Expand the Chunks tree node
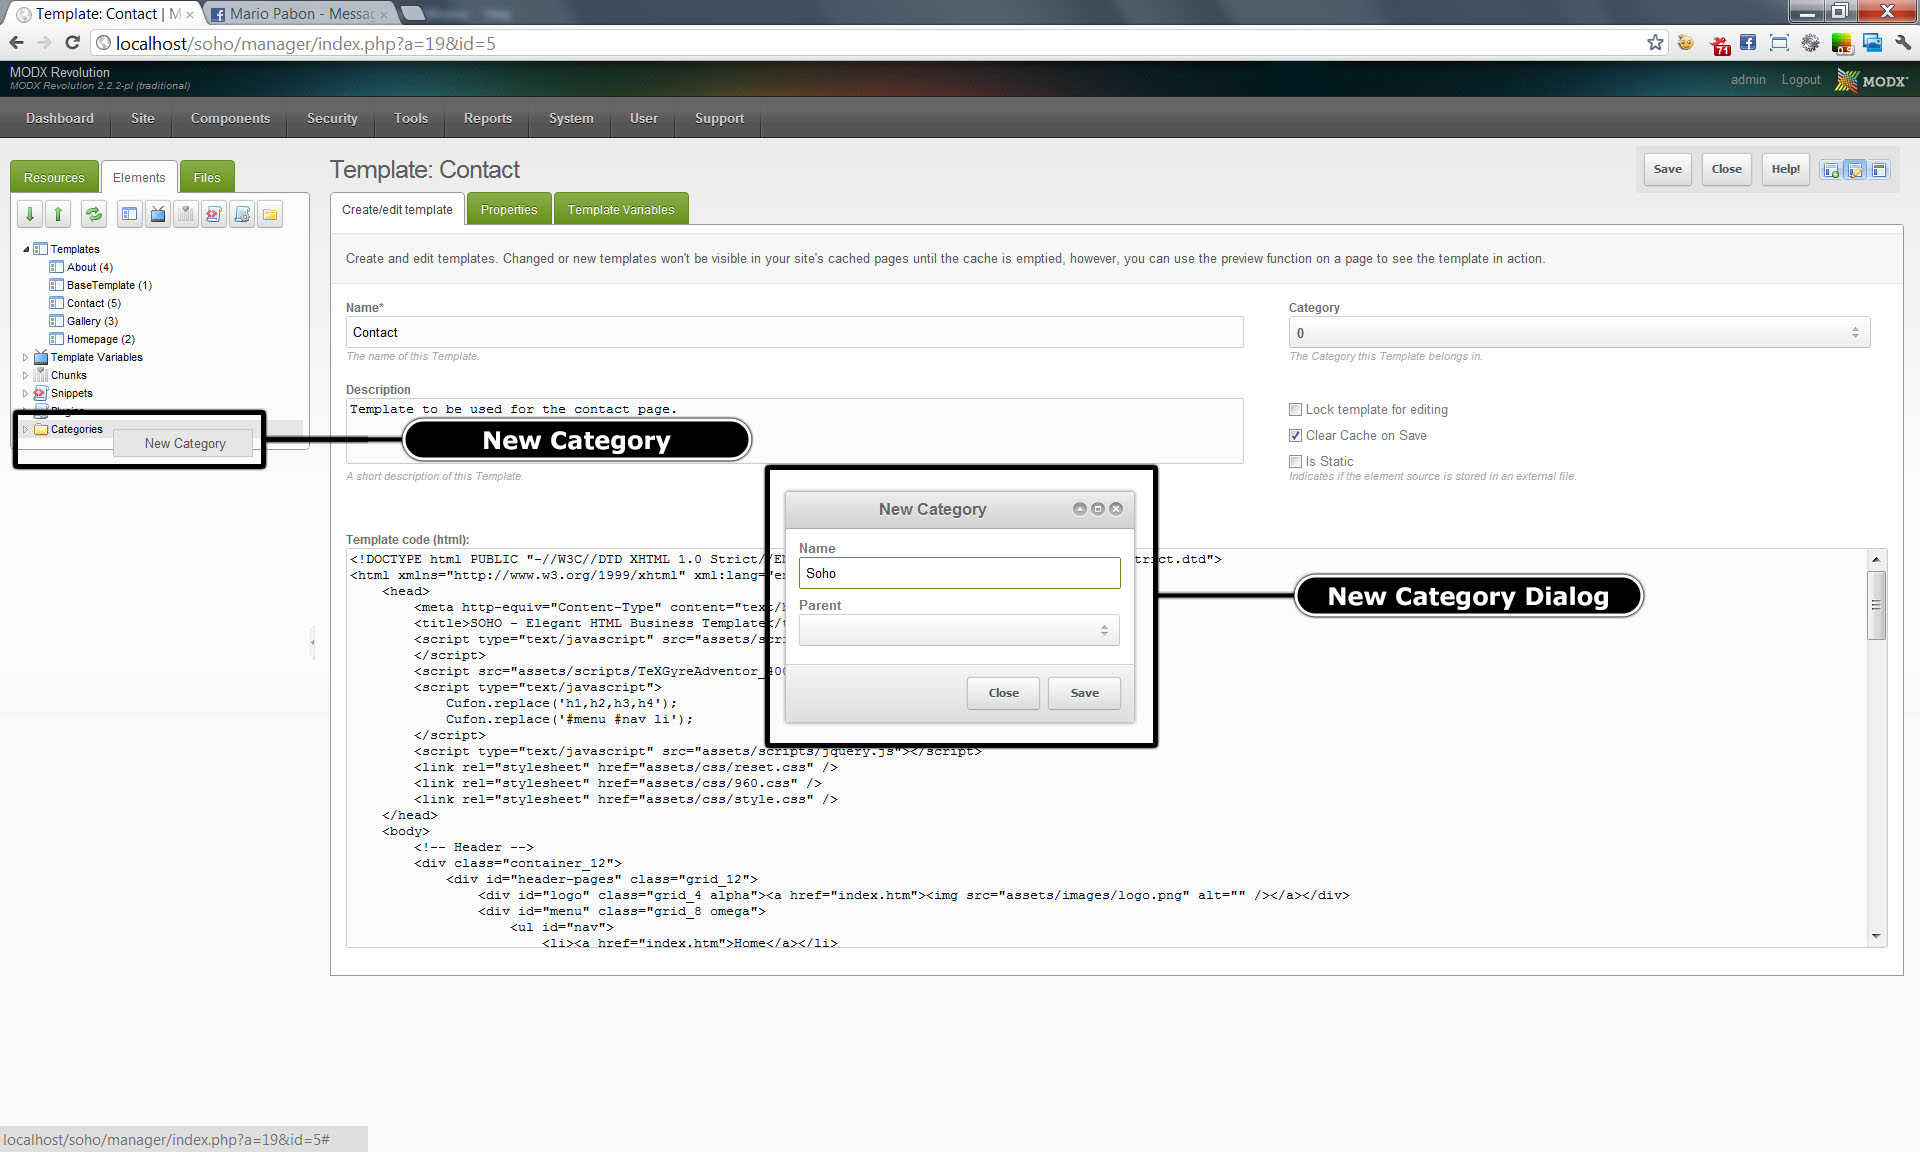 click(26, 375)
